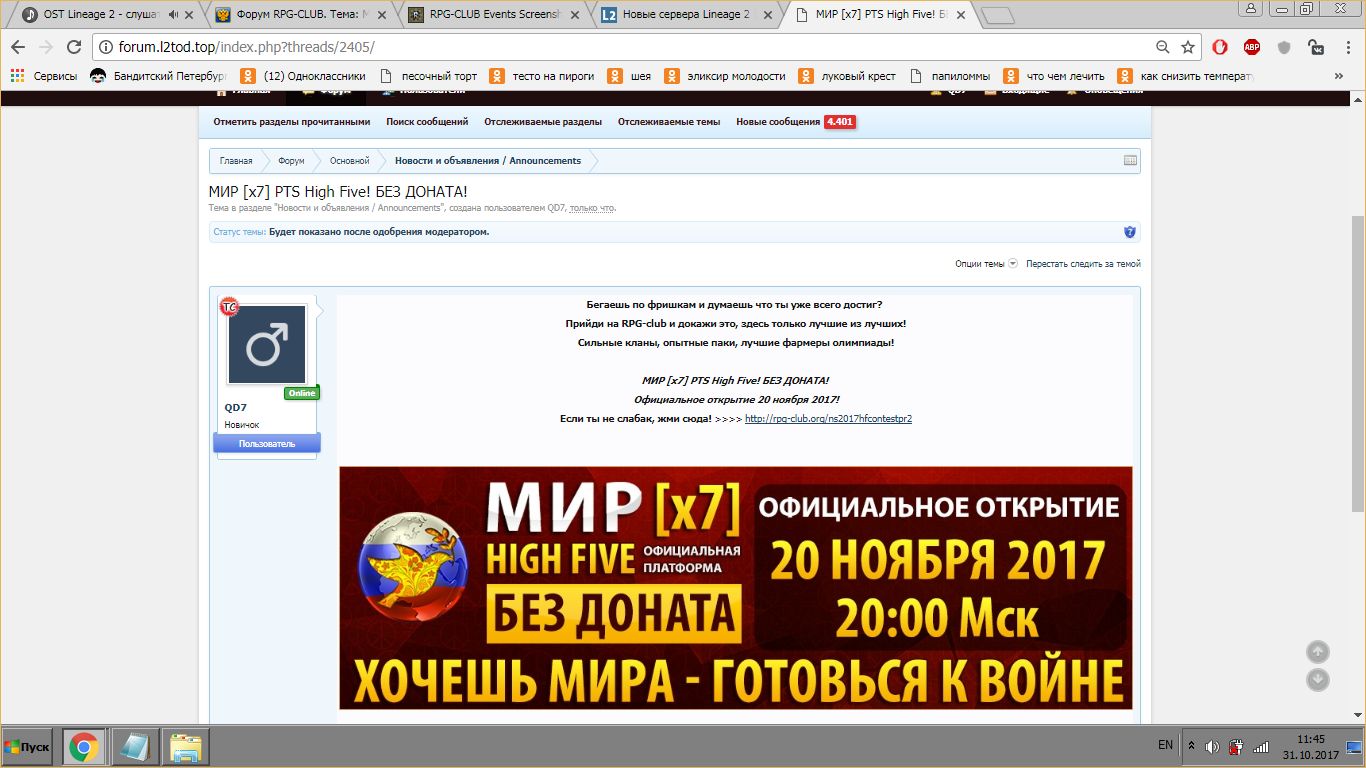Image resolution: width=1366 pixels, height=768 pixels.
Task: Open the тесто на пироги bookmark
Action: [542, 76]
